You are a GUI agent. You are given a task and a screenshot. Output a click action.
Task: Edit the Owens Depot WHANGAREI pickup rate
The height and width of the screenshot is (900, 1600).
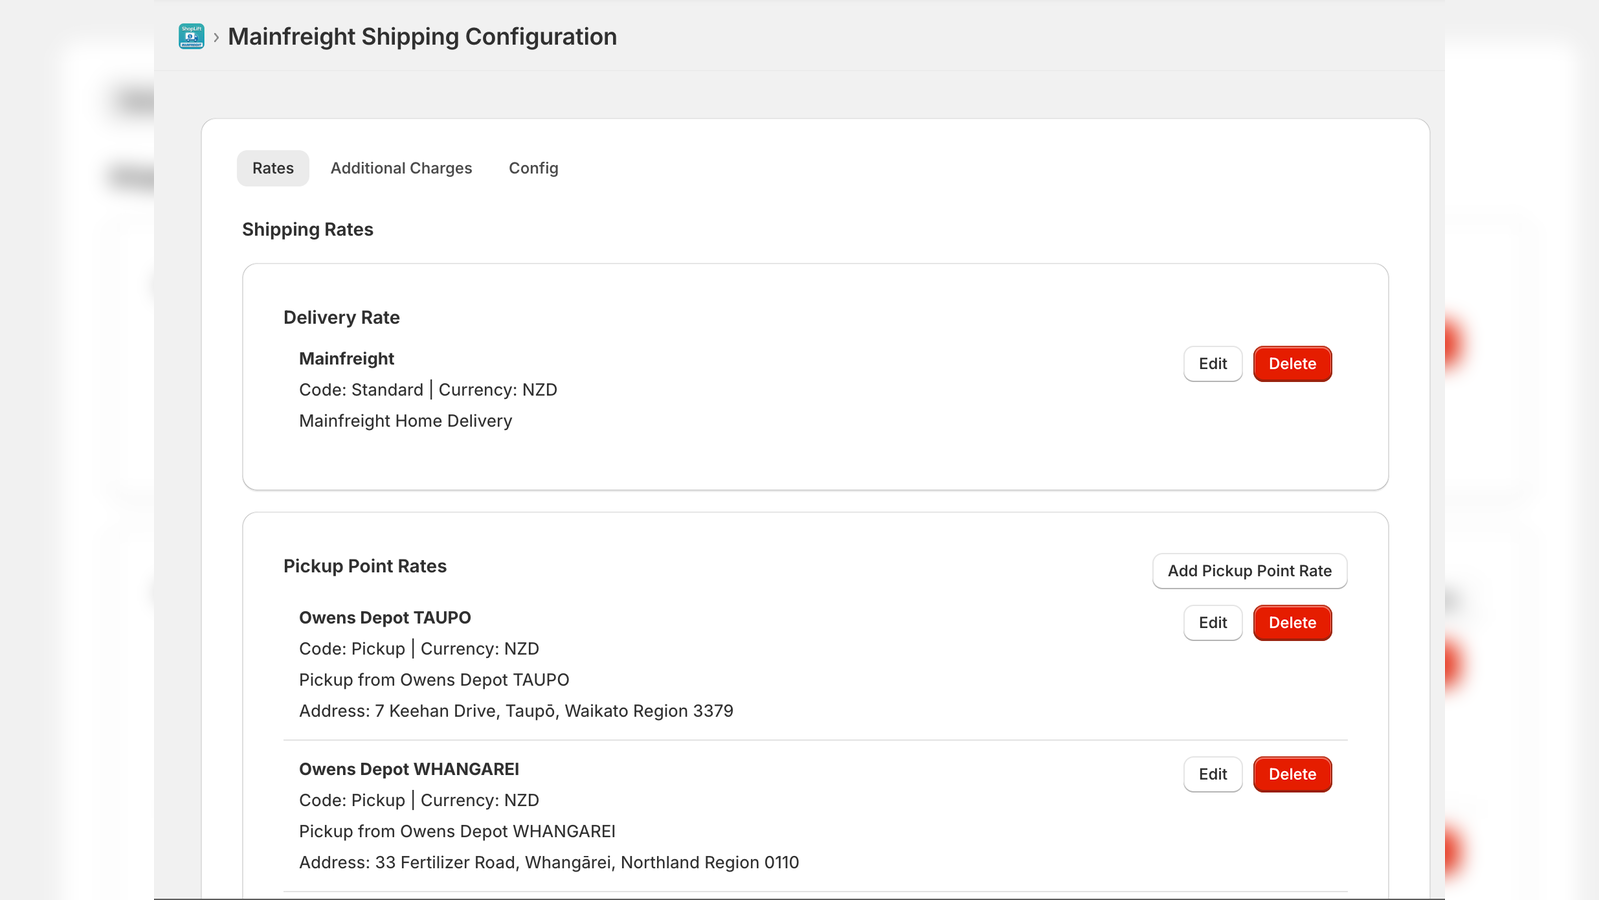click(1212, 774)
